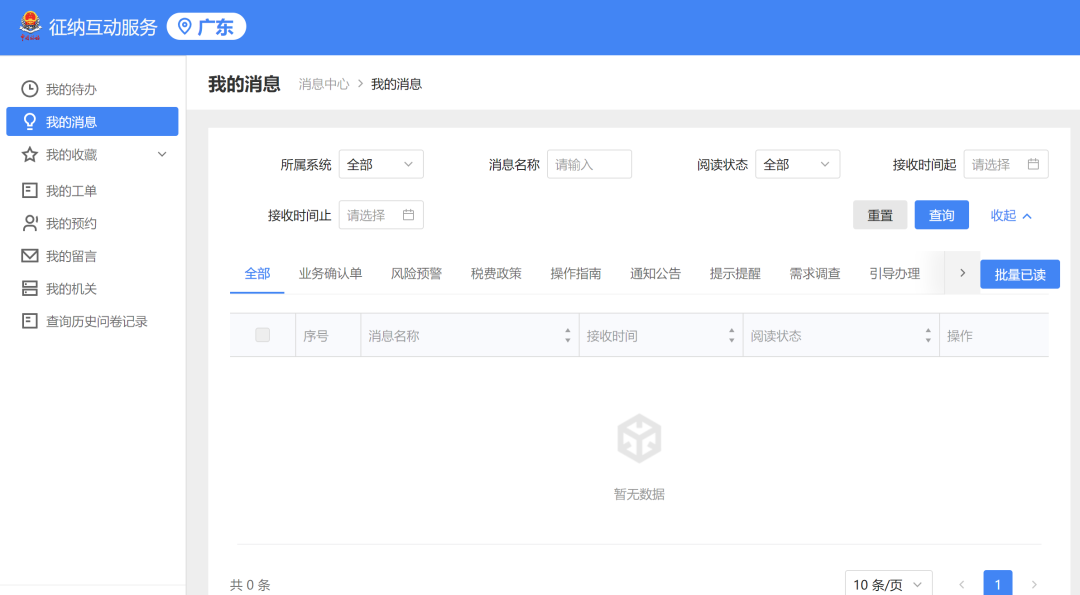Switch to the 风险预警 tab
The height and width of the screenshot is (595, 1080).
(416, 273)
